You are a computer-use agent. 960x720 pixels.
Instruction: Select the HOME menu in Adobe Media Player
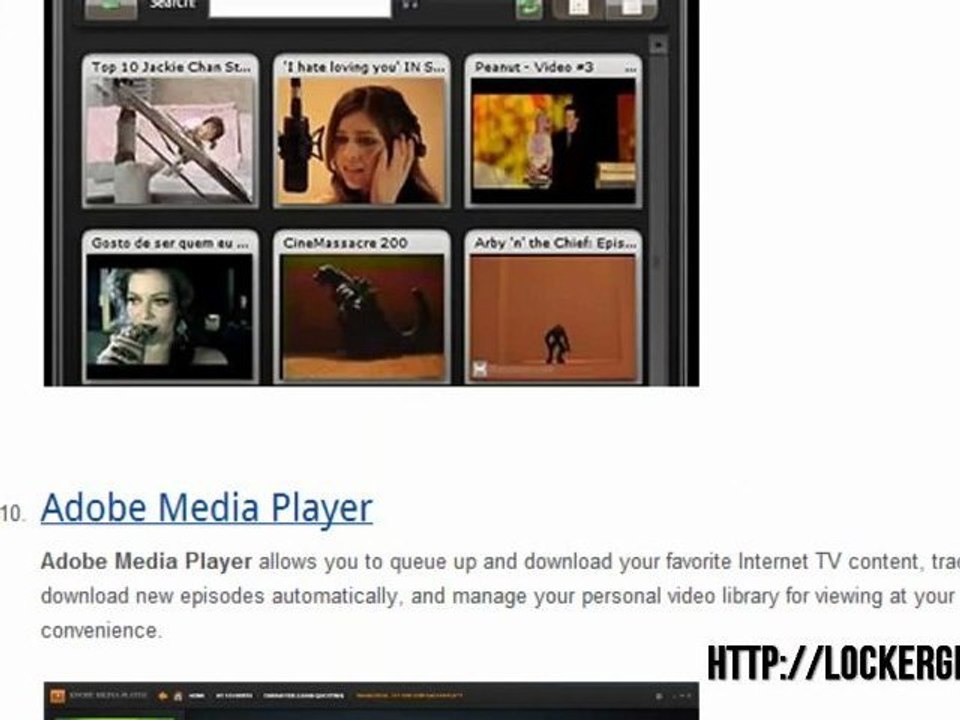[x=197, y=696]
